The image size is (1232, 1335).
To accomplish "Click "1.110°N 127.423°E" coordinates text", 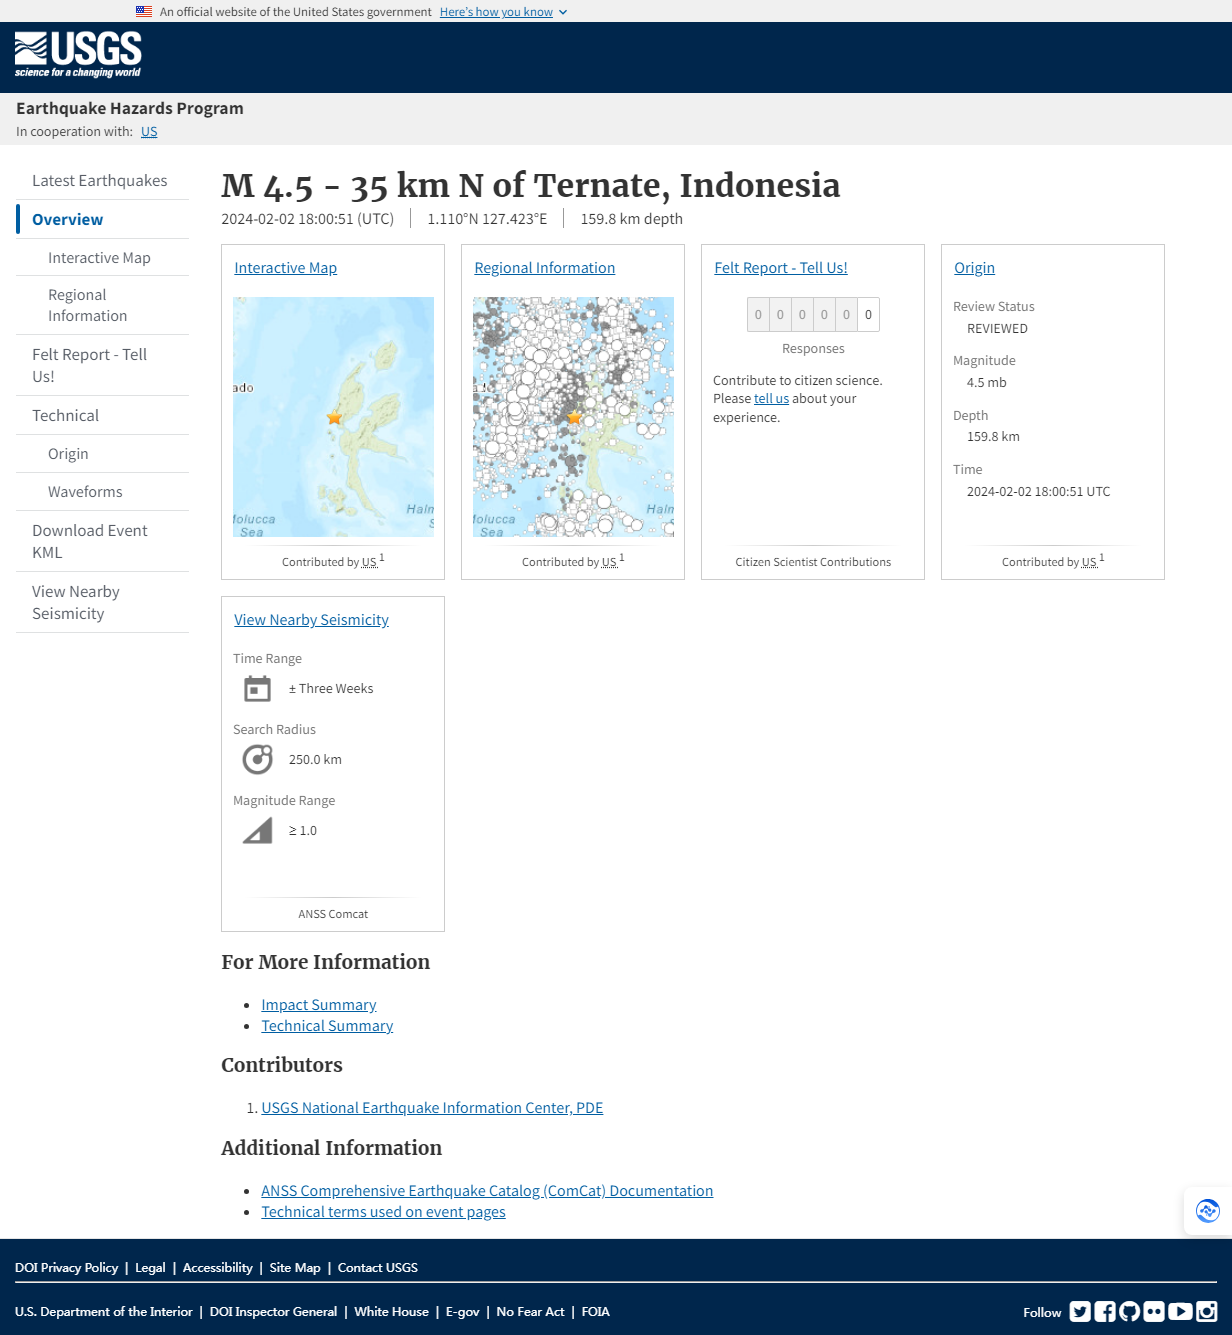I will click(x=487, y=219).
